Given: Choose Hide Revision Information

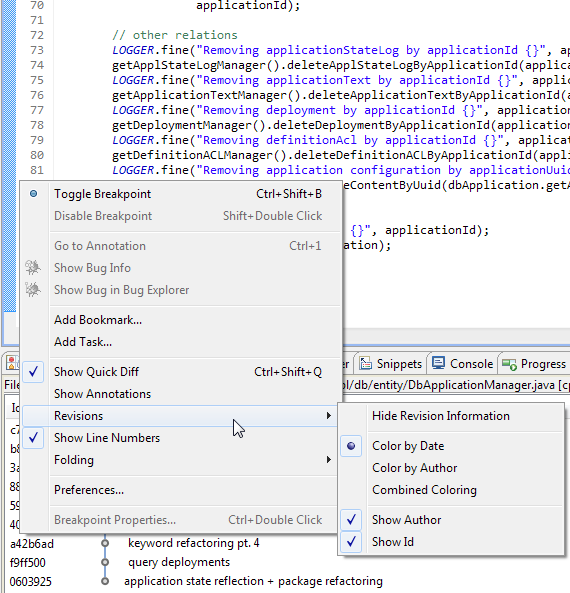Looking at the screenshot, I should (x=451, y=416).
